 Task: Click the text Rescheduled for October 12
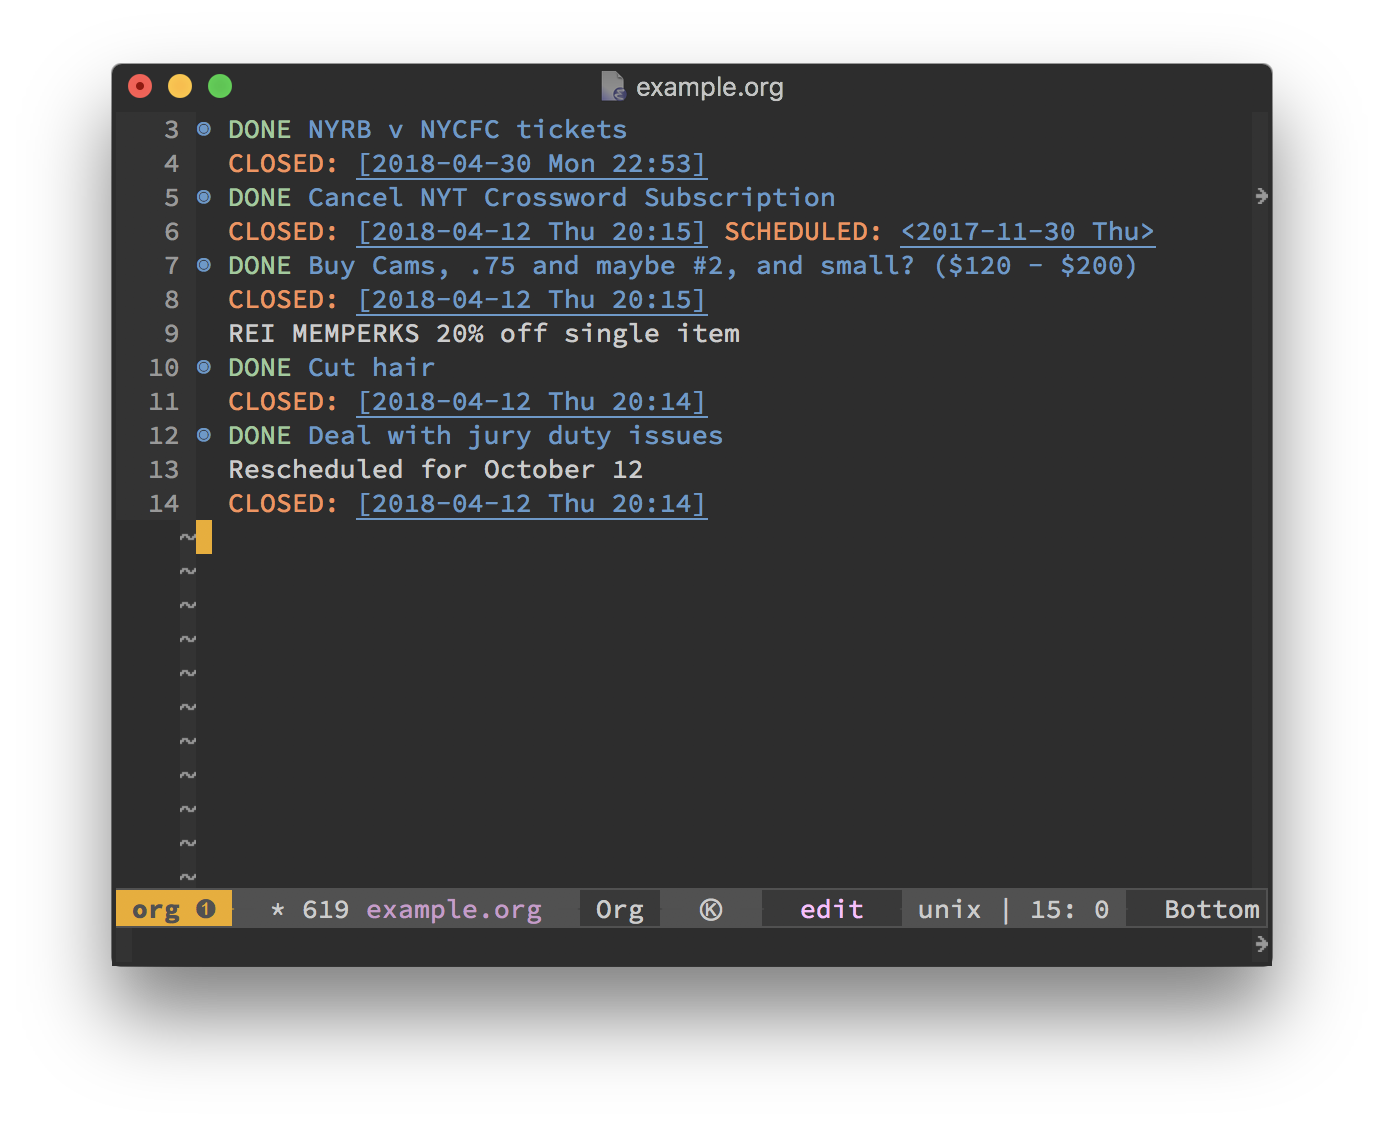click(x=436, y=470)
